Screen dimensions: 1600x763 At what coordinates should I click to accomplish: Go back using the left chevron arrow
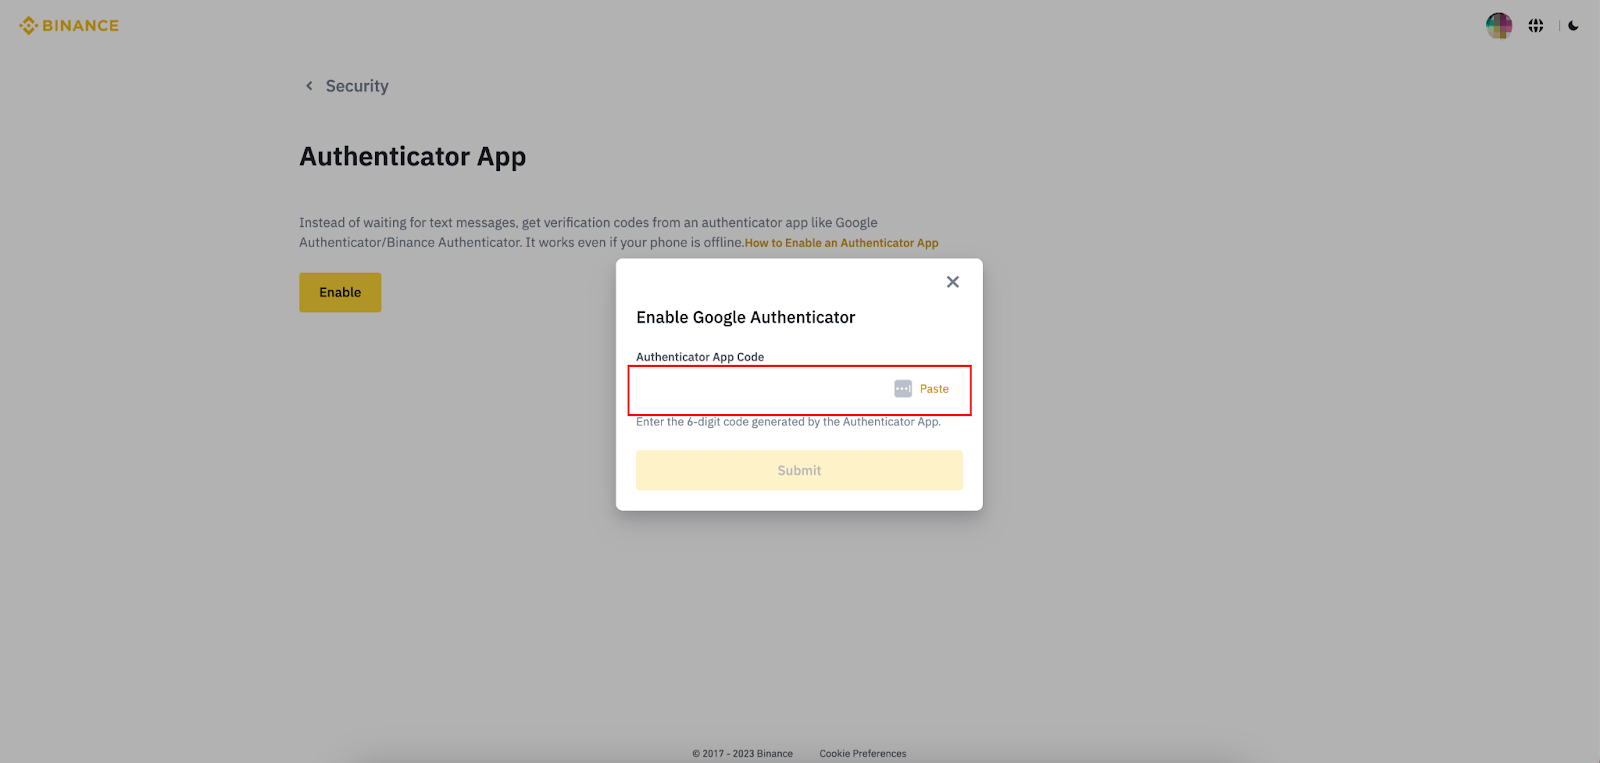(309, 86)
